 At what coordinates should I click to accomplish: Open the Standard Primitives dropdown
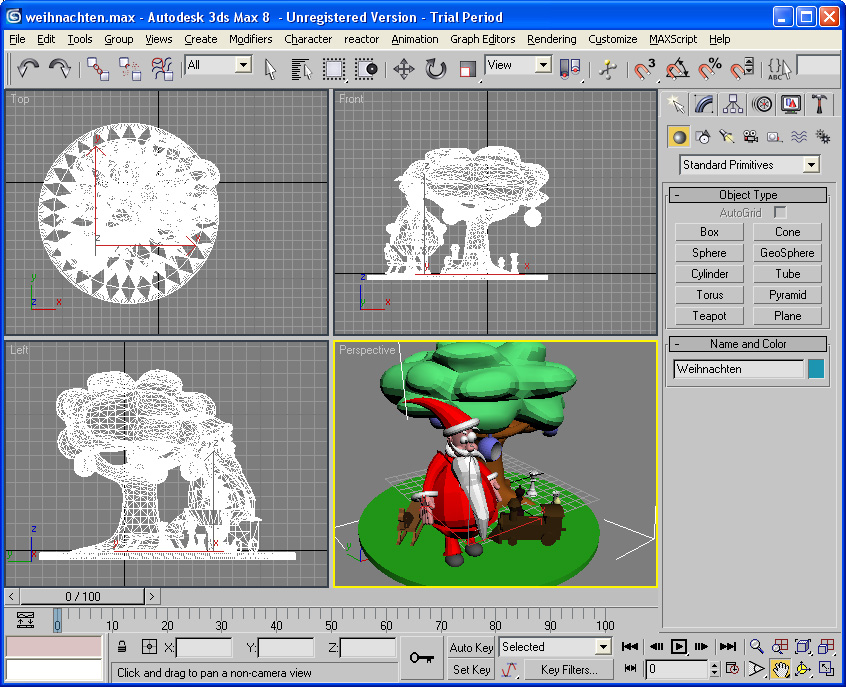coord(810,165)
